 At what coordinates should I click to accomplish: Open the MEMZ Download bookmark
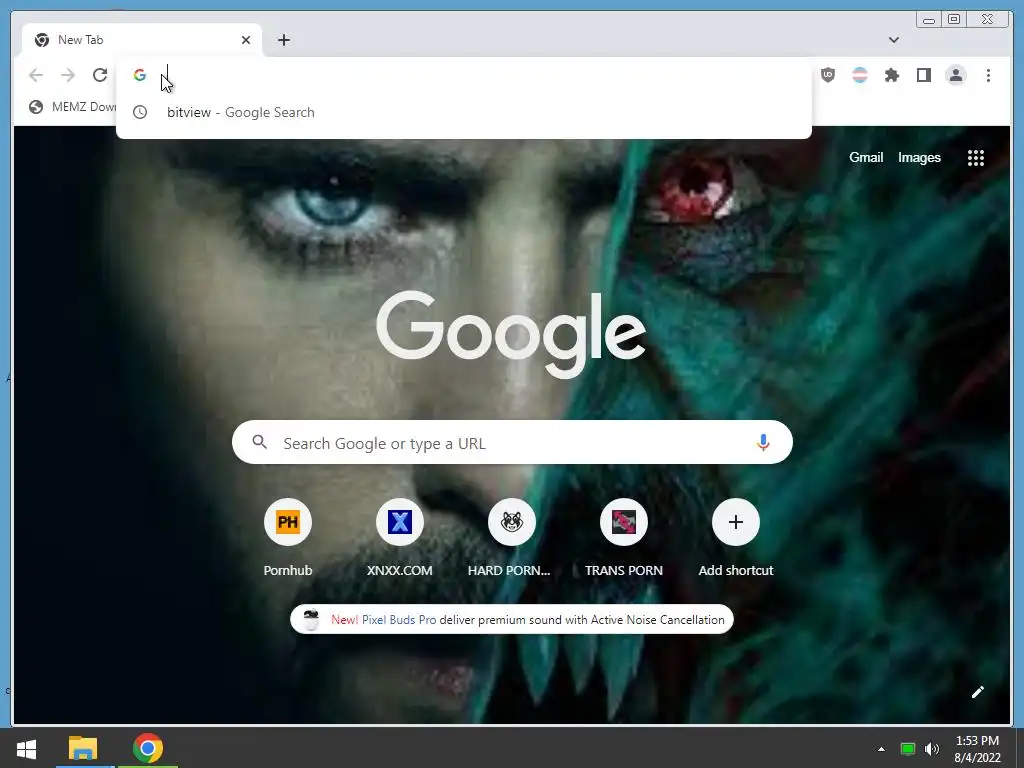point(72,106)
